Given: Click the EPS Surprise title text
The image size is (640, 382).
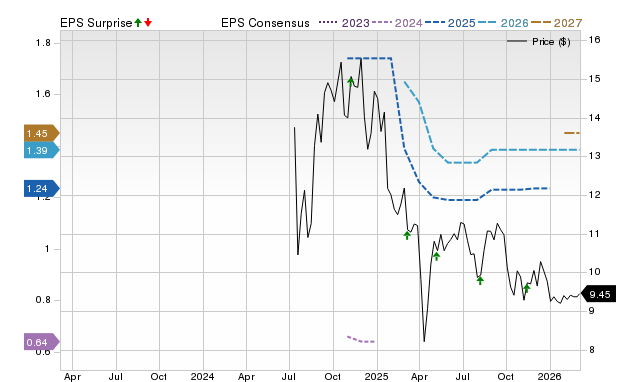Looking at the screenshot, I should click(96, 23).
